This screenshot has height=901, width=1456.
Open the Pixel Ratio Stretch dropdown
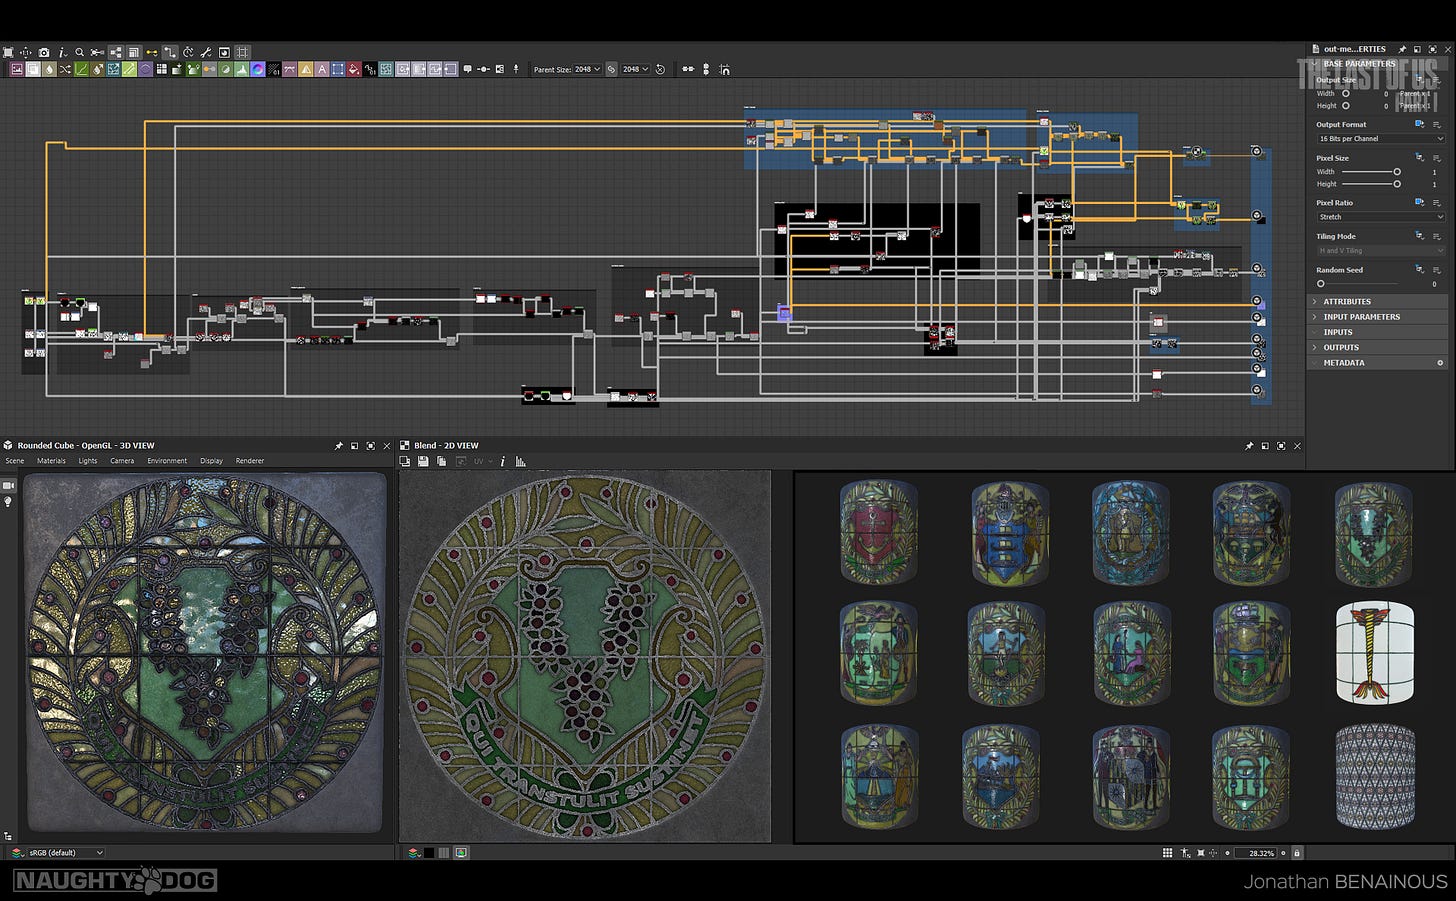(x=1380, y=217)
